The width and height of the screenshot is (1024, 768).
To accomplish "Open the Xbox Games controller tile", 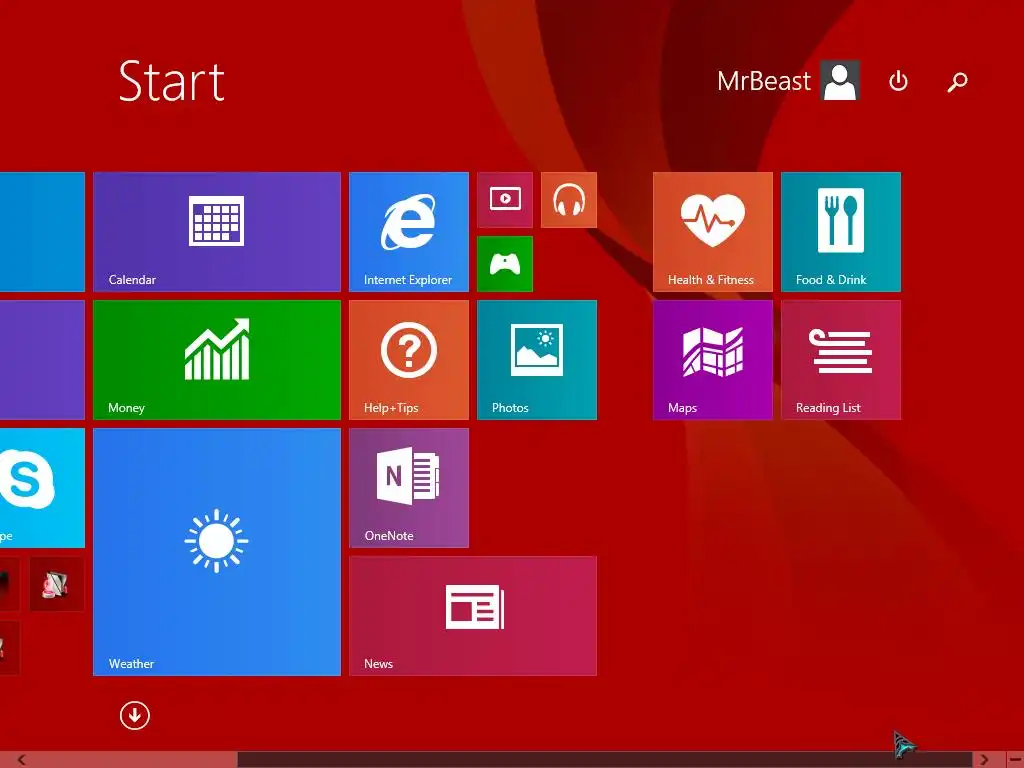I will (505, 264).
